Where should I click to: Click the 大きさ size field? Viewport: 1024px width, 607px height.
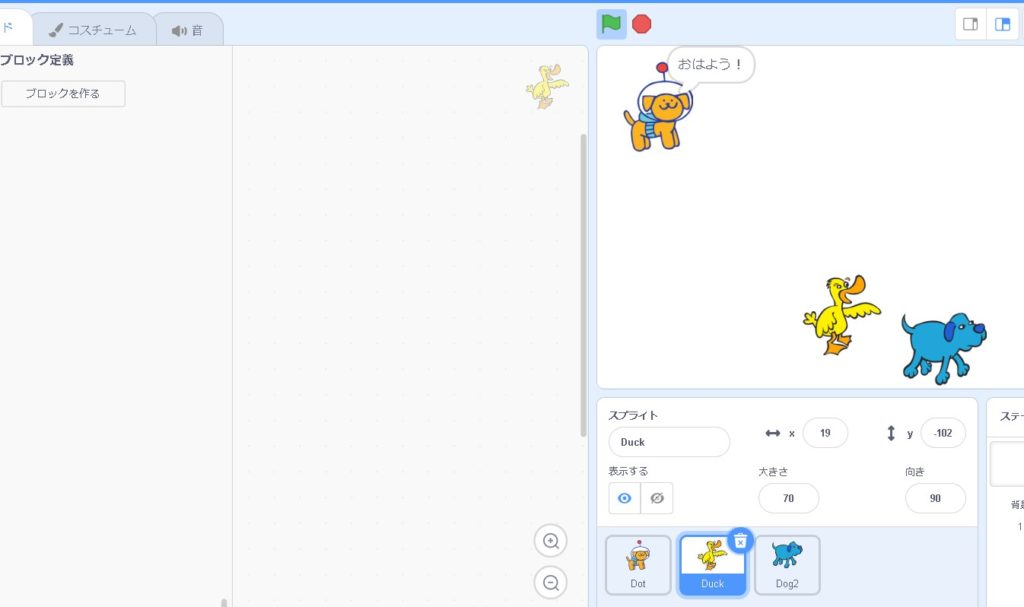tap(788, 498)
